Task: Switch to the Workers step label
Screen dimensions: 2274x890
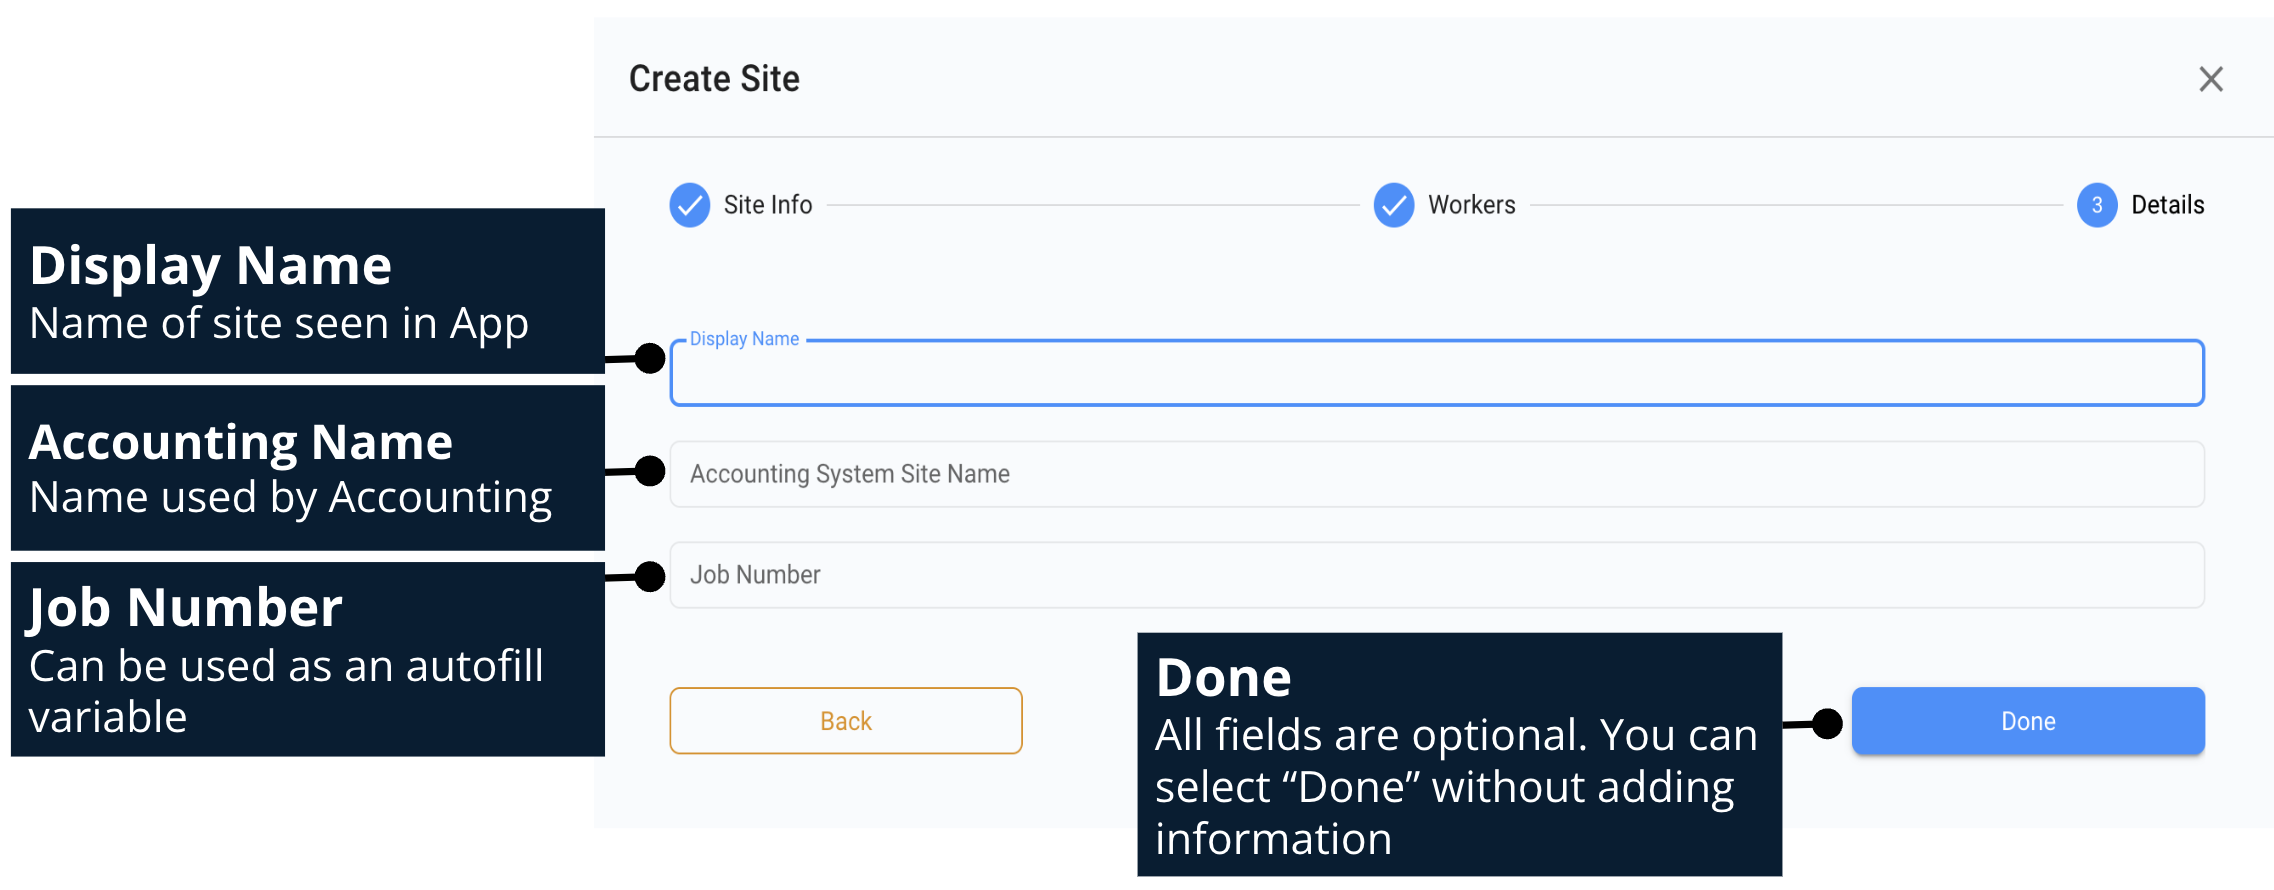Action: tap(1471, 205)
